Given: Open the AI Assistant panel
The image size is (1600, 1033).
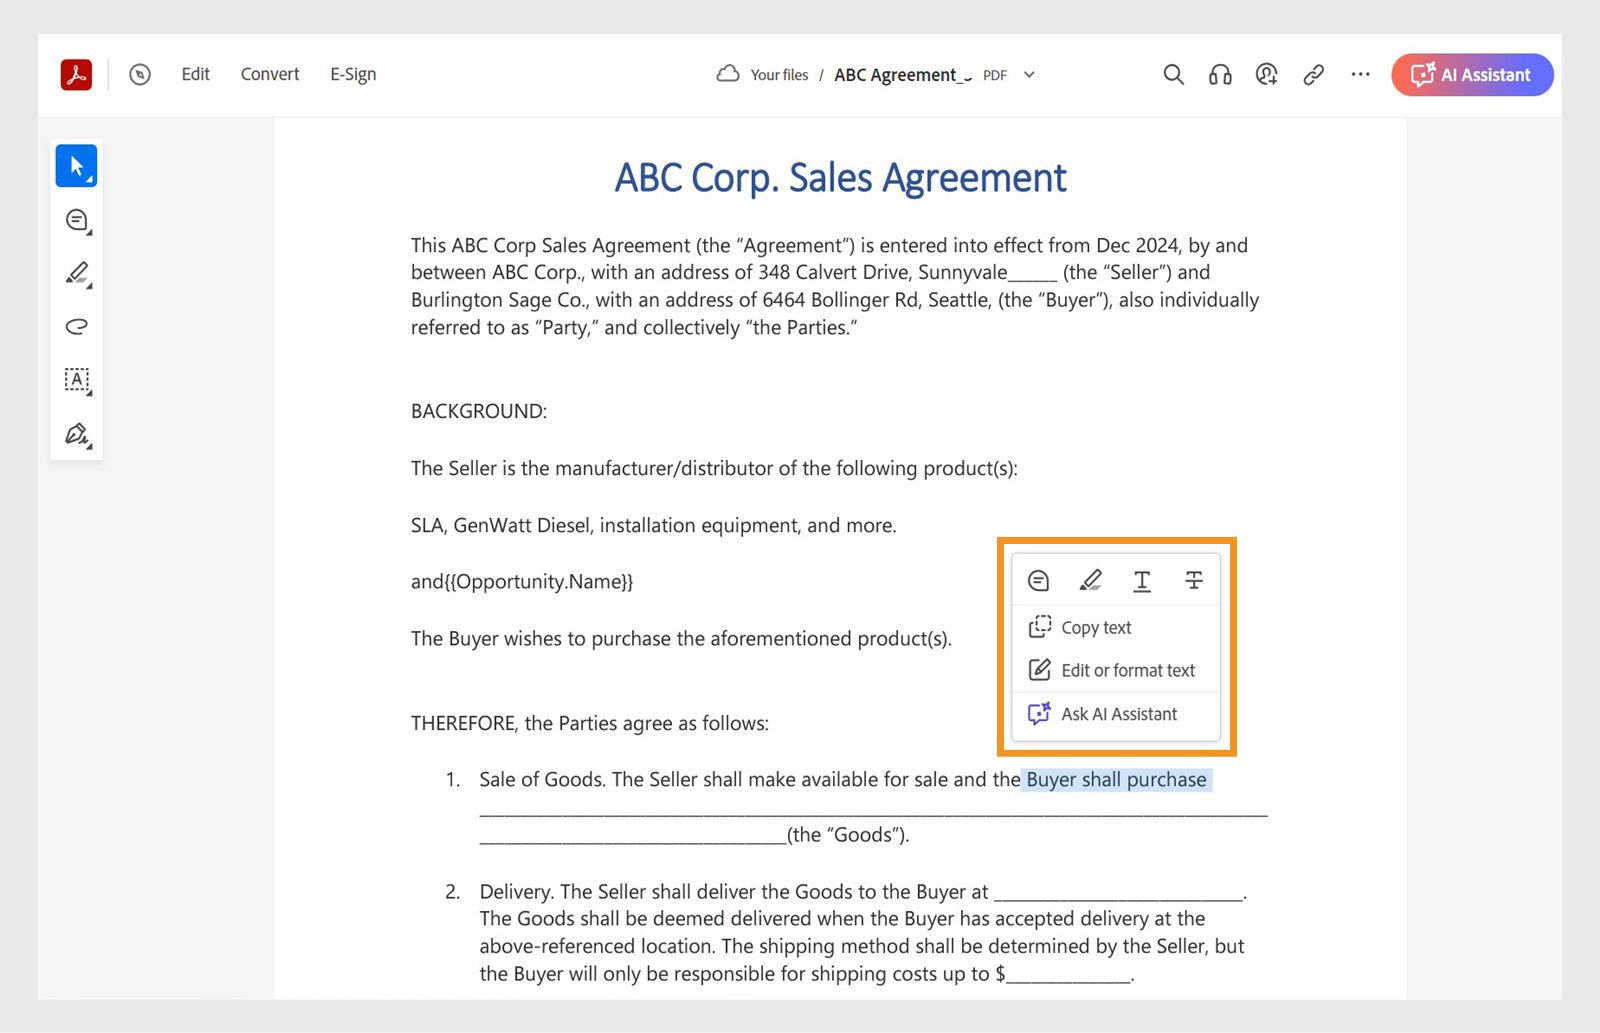Looking at the screenshot, I should pos(1471,74).
